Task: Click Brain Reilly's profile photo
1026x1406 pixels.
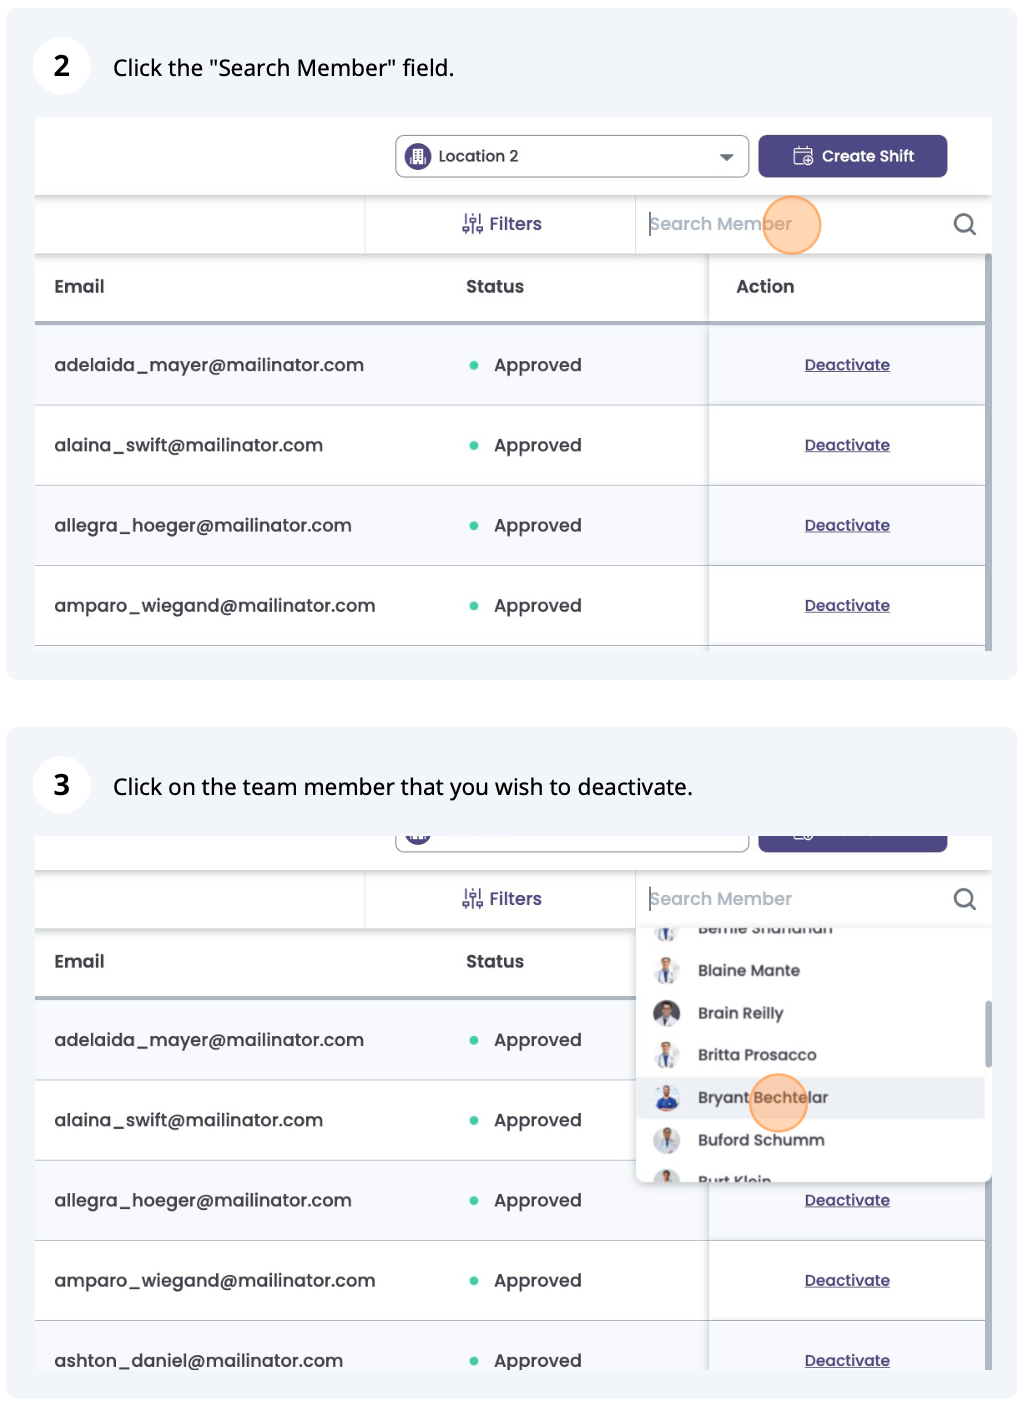Action: point(666,1013)
